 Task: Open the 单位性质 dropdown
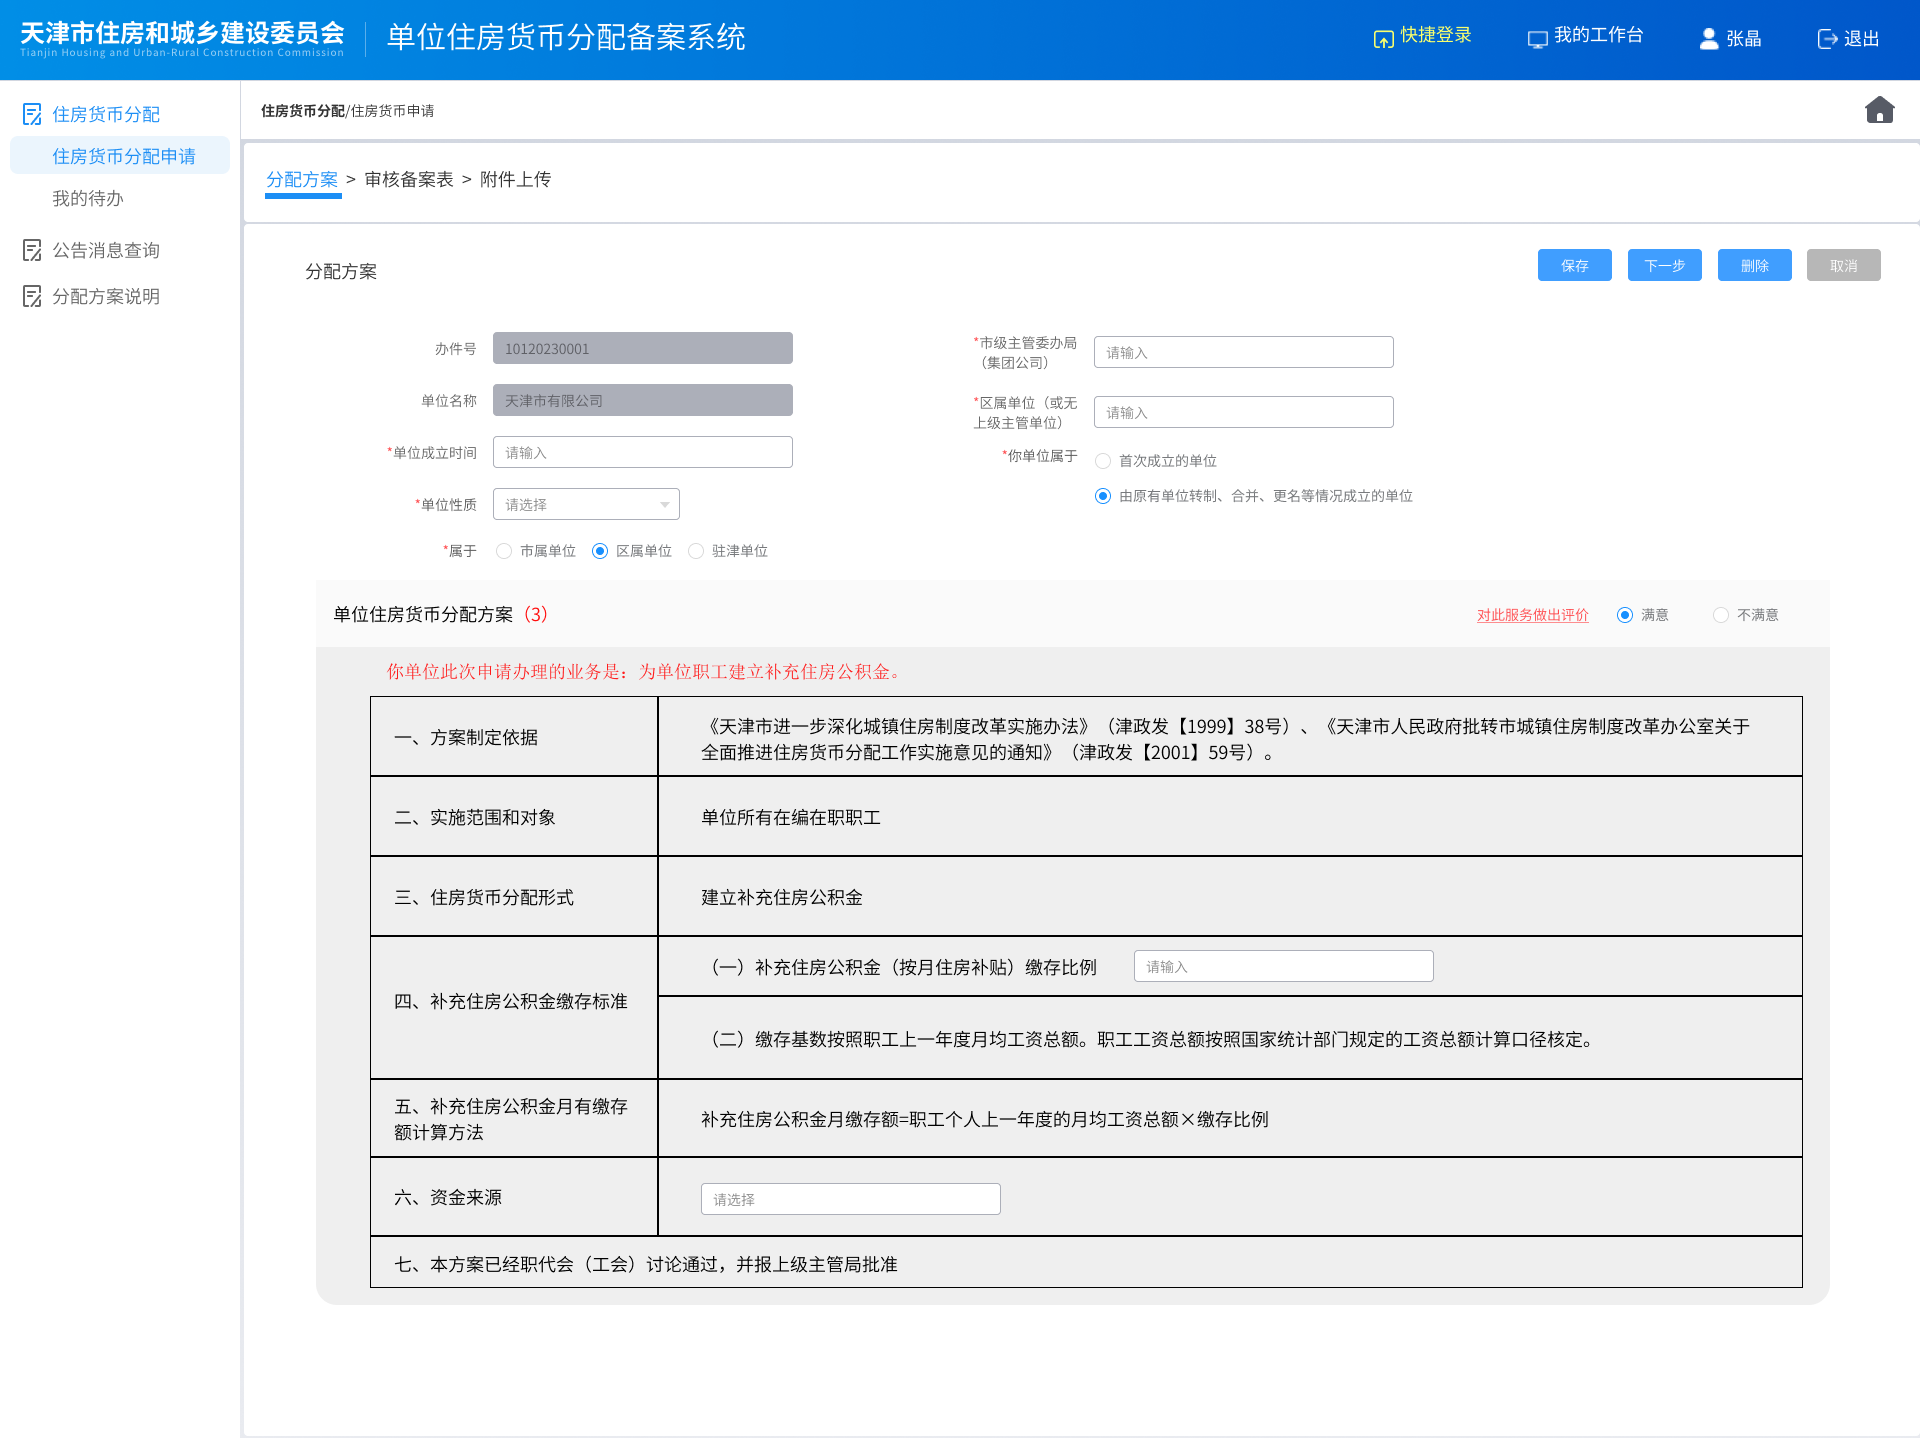[586, 504]
